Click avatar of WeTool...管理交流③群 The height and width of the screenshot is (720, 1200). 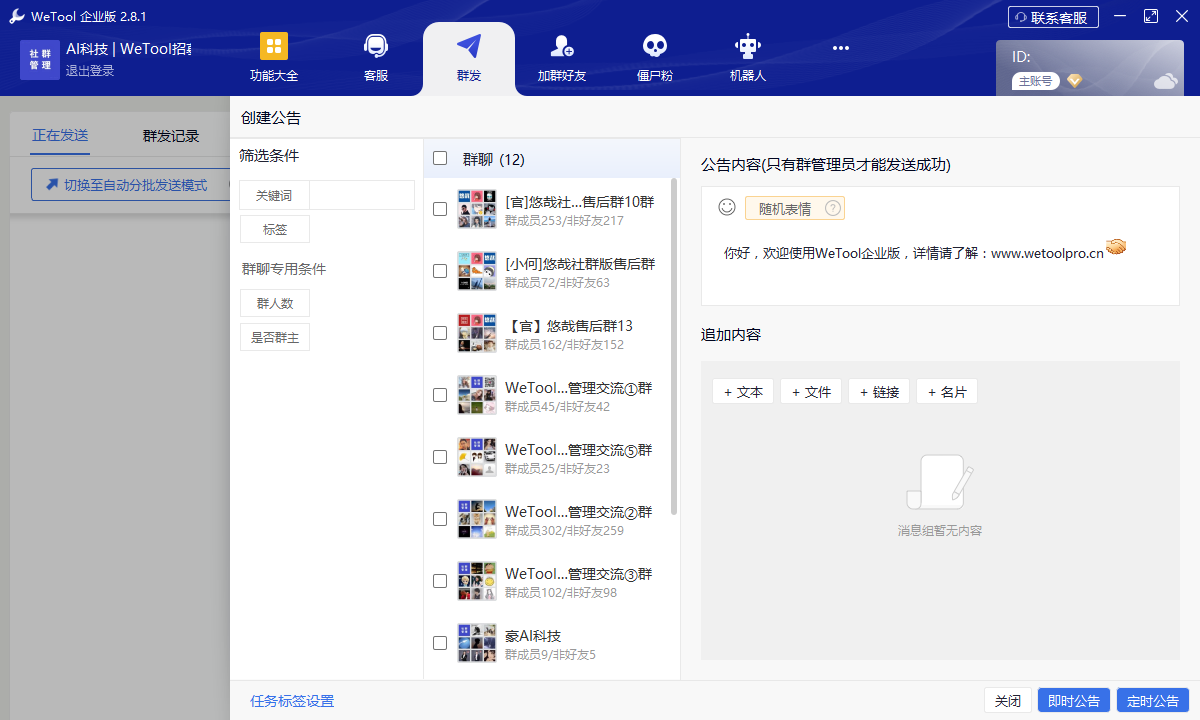[477, 581]
